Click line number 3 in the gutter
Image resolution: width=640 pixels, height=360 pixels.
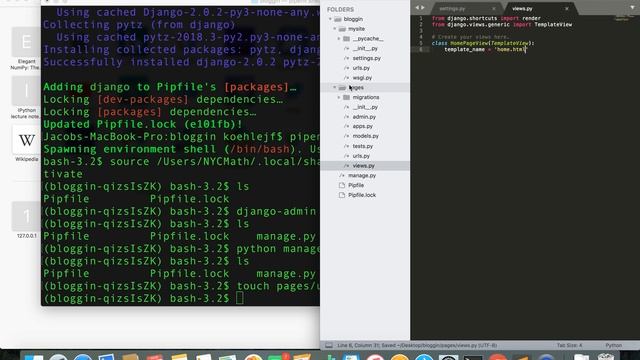click(x=421, y=31)
